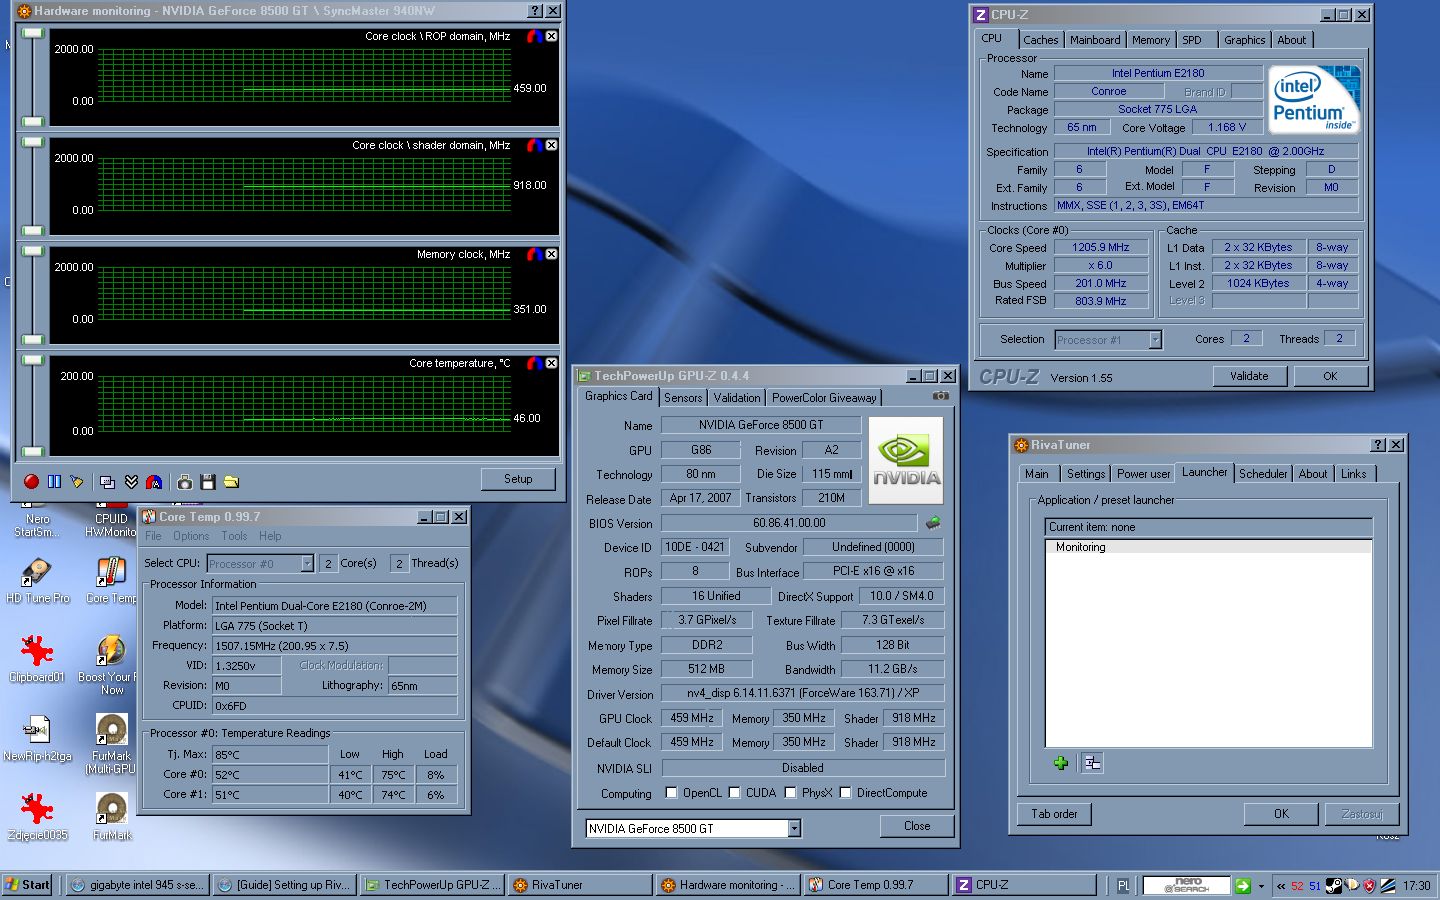1440x900 pixels.
Task: Click Validate button in CPU-Z
Action: click(1249, 376)
